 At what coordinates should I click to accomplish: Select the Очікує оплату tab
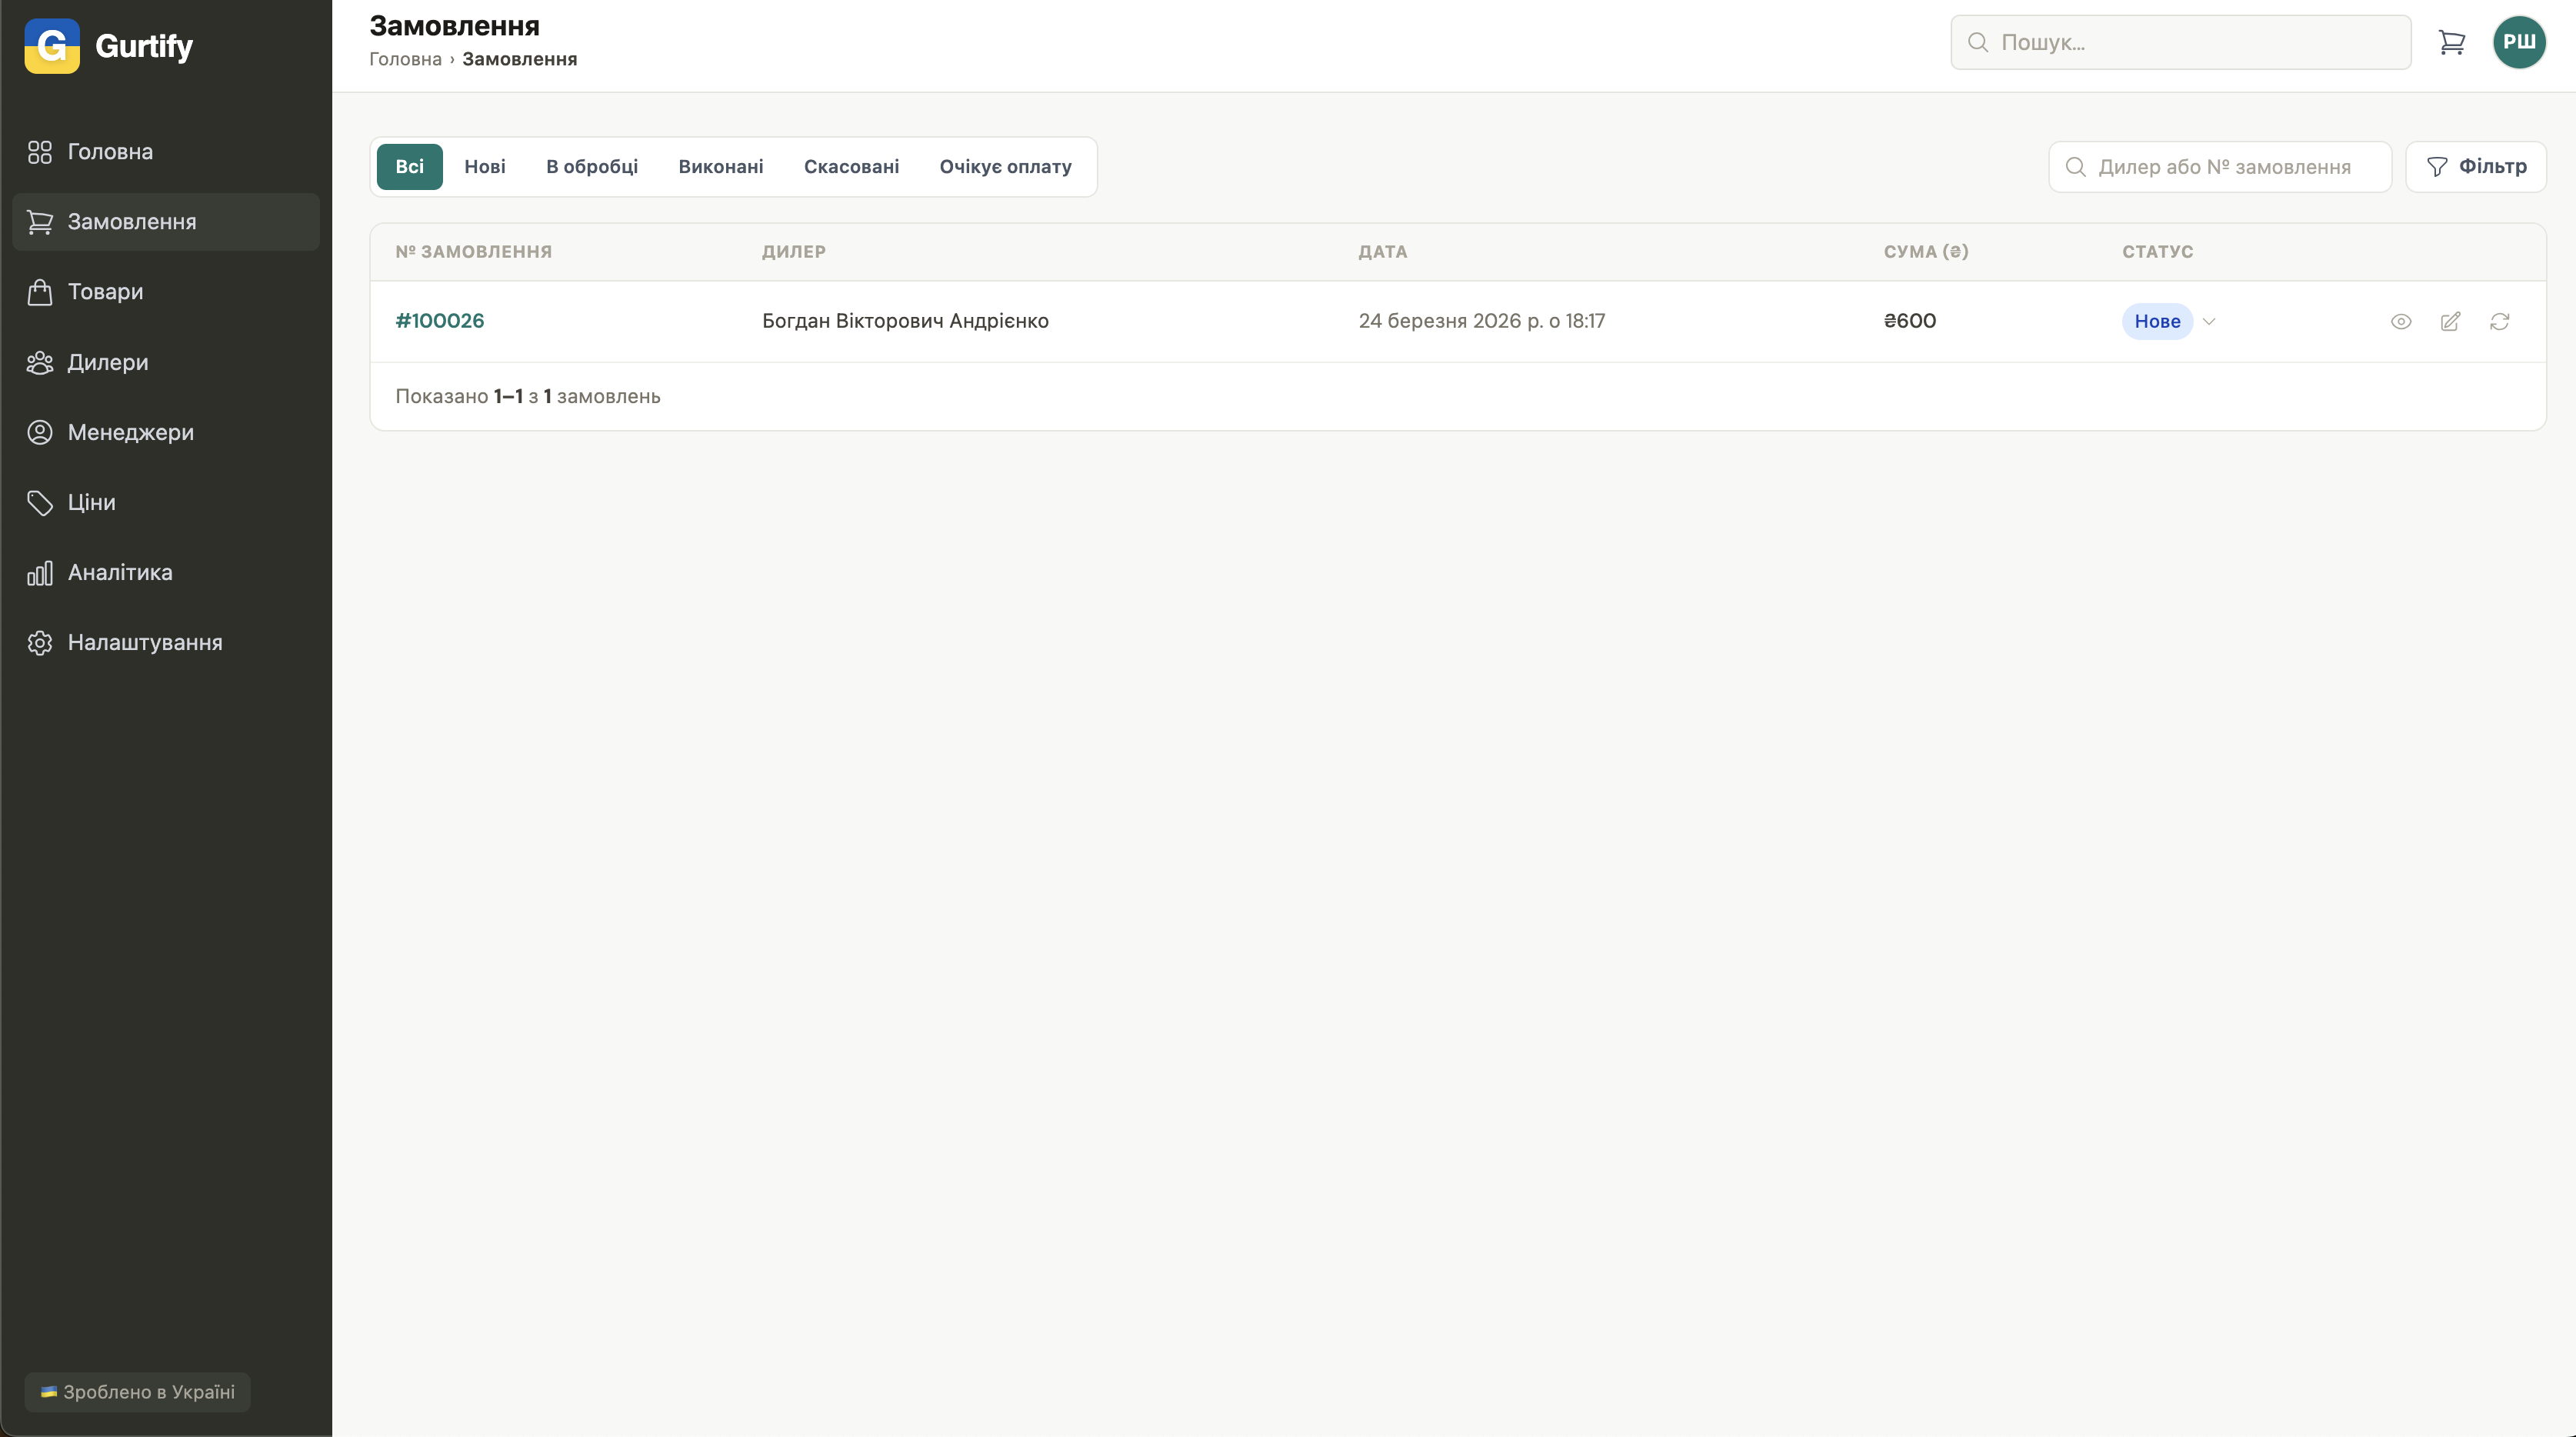coord(1005,166)
